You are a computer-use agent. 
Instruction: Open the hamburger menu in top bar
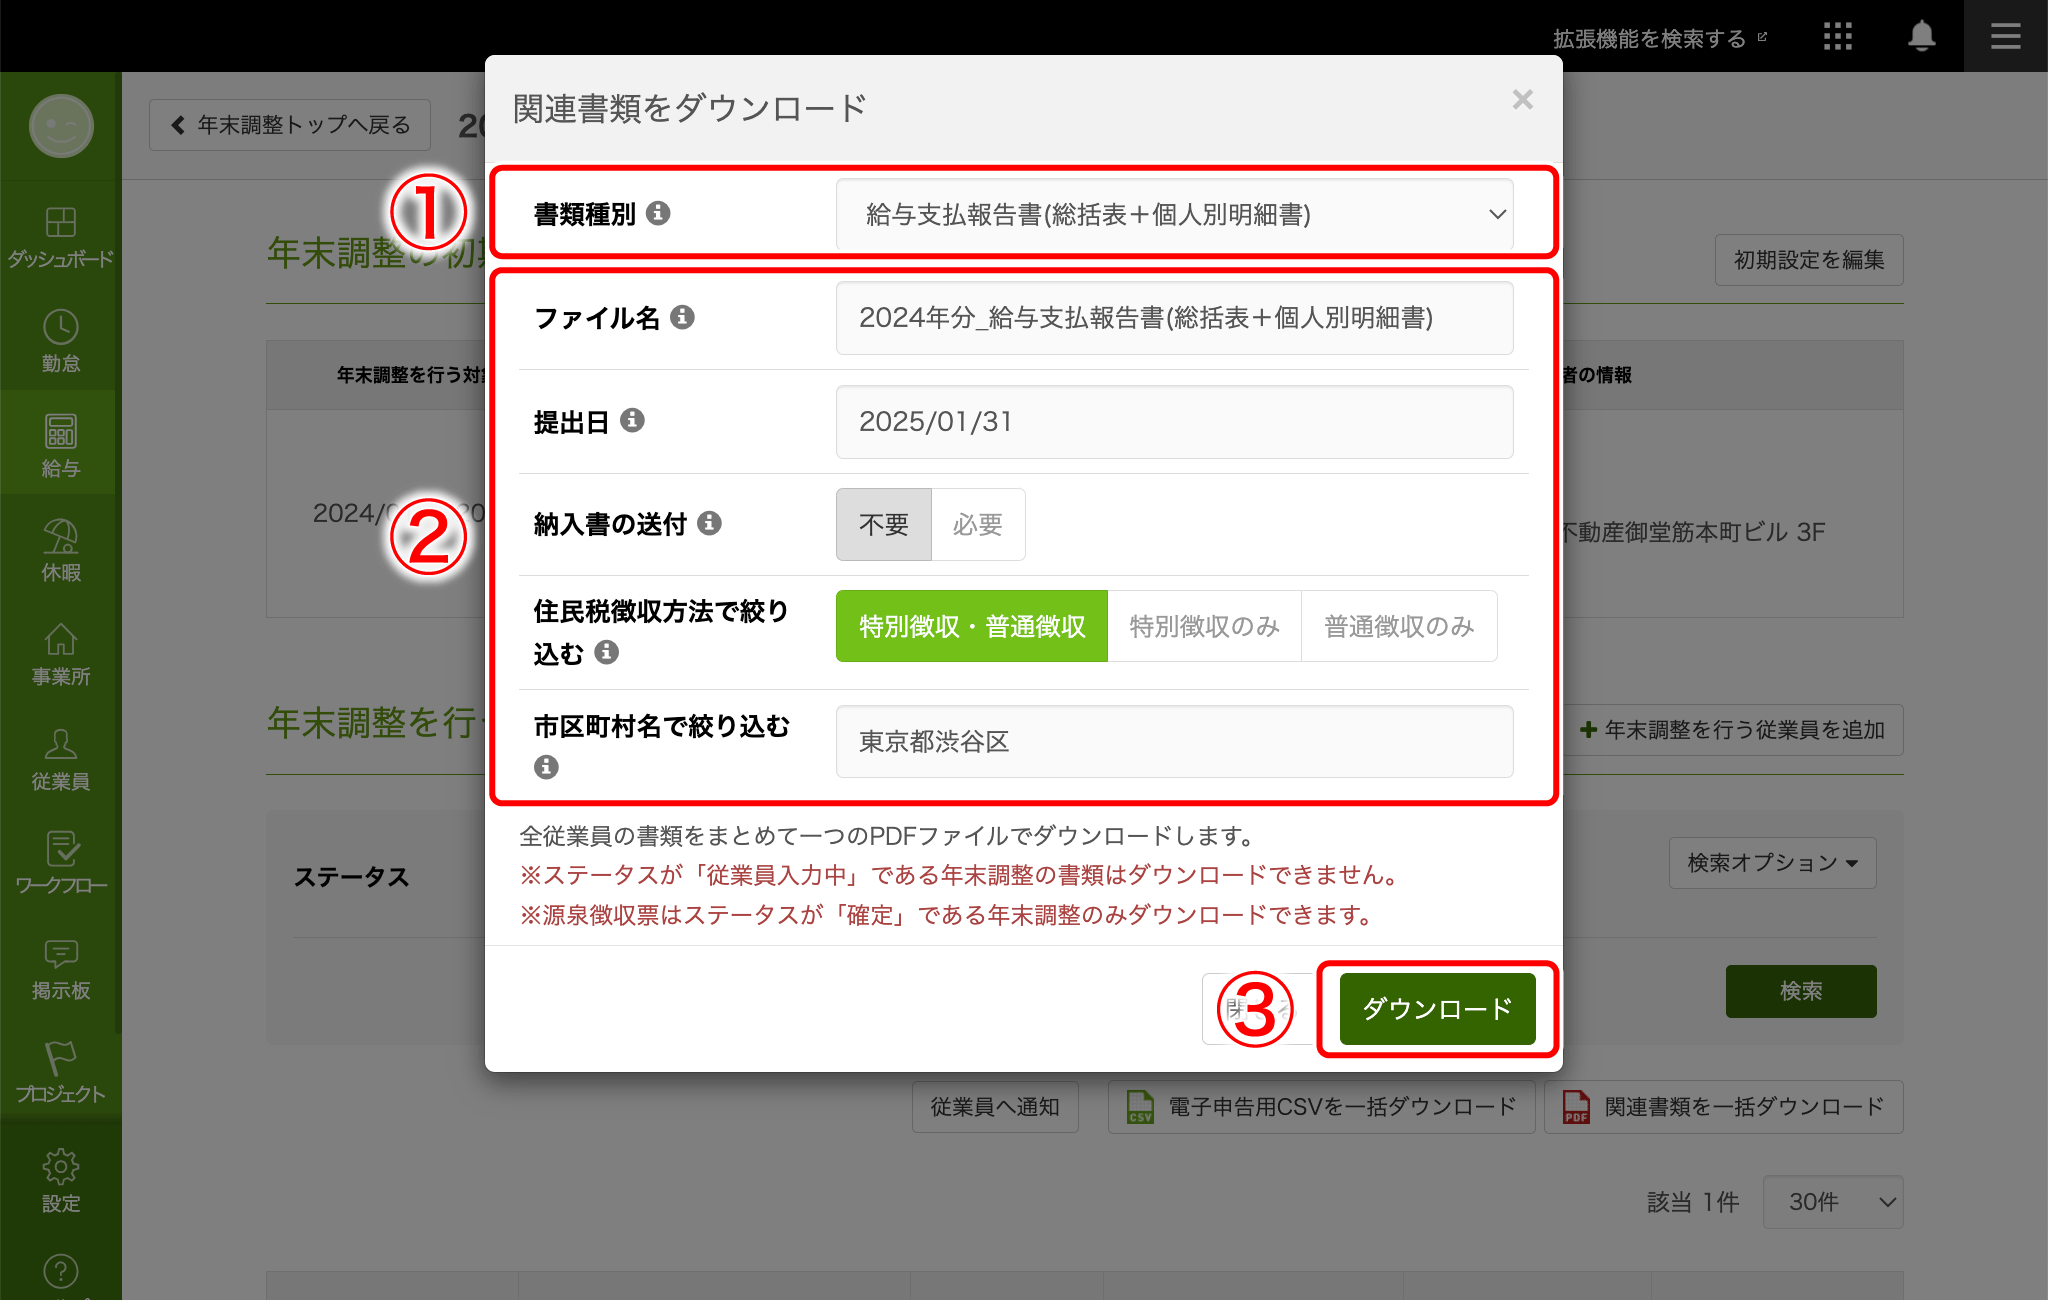[2005, 37]
